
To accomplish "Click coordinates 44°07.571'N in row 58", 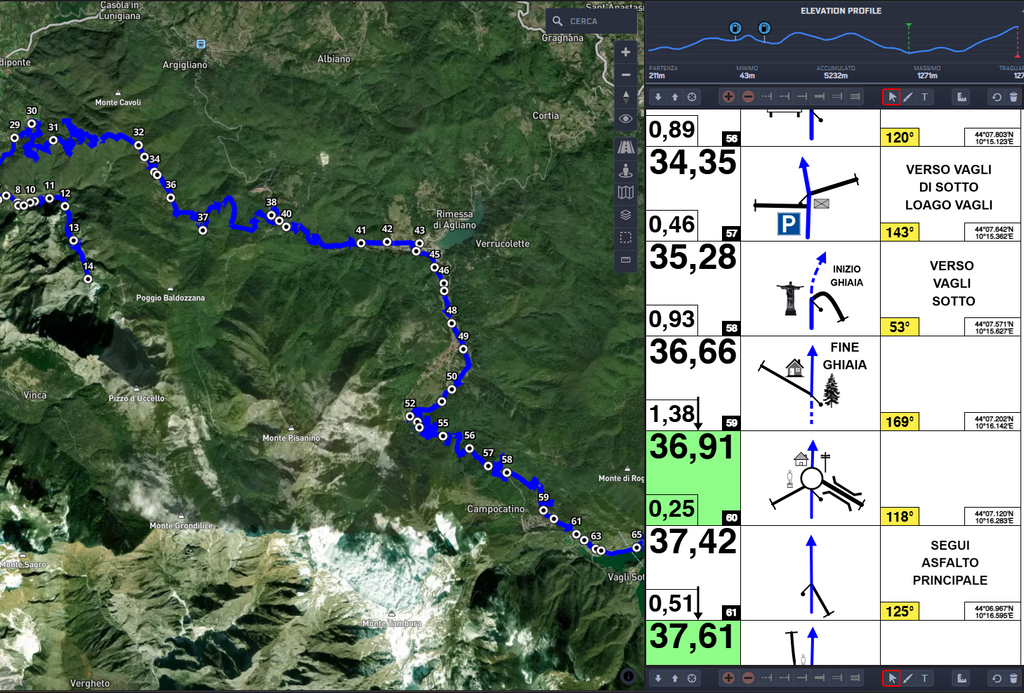I will (x=994, y=323).
